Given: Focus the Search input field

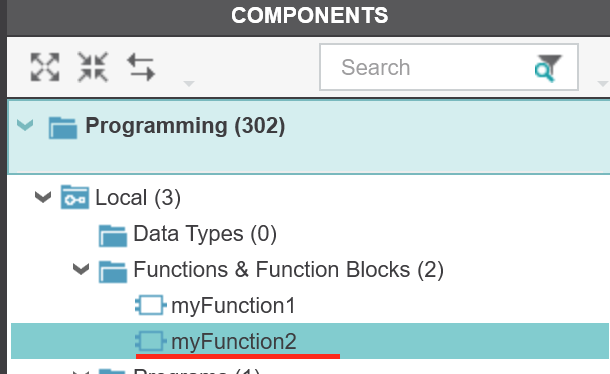Looking at the screenshot, I should (x=449, y=67).
